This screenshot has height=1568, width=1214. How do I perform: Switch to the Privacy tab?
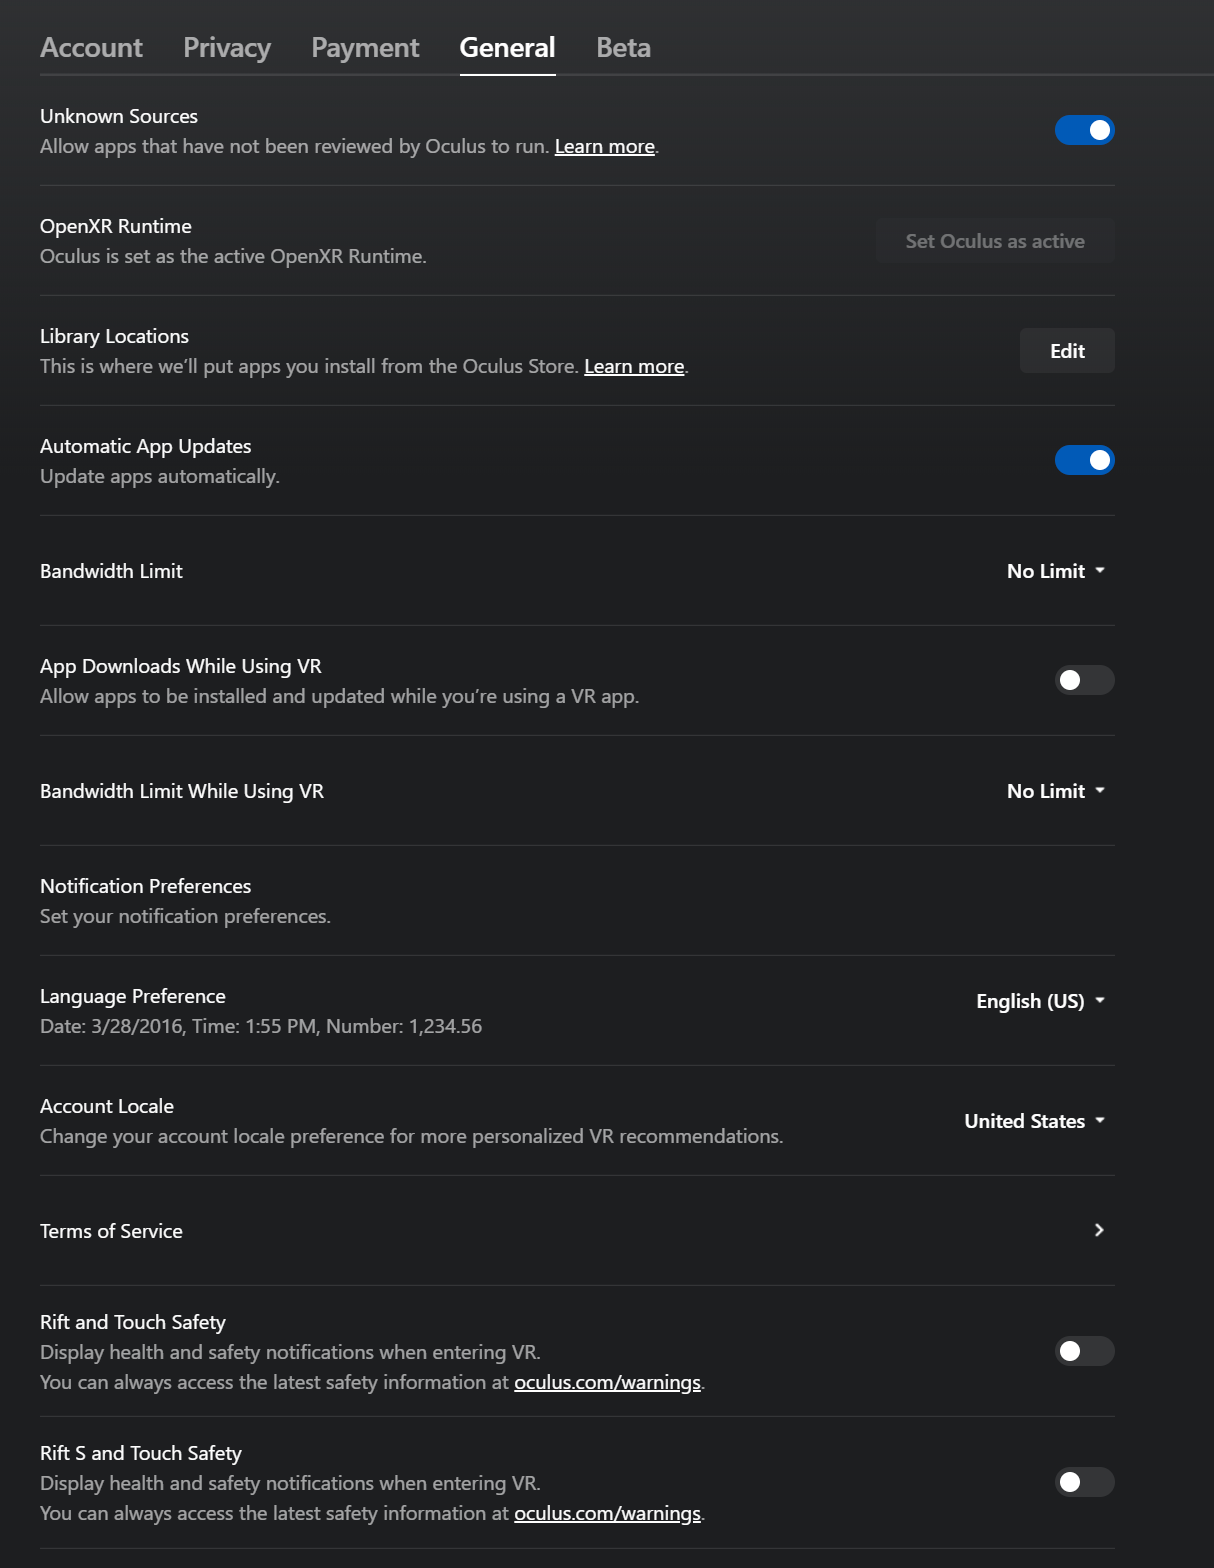(x=227, y=47)
